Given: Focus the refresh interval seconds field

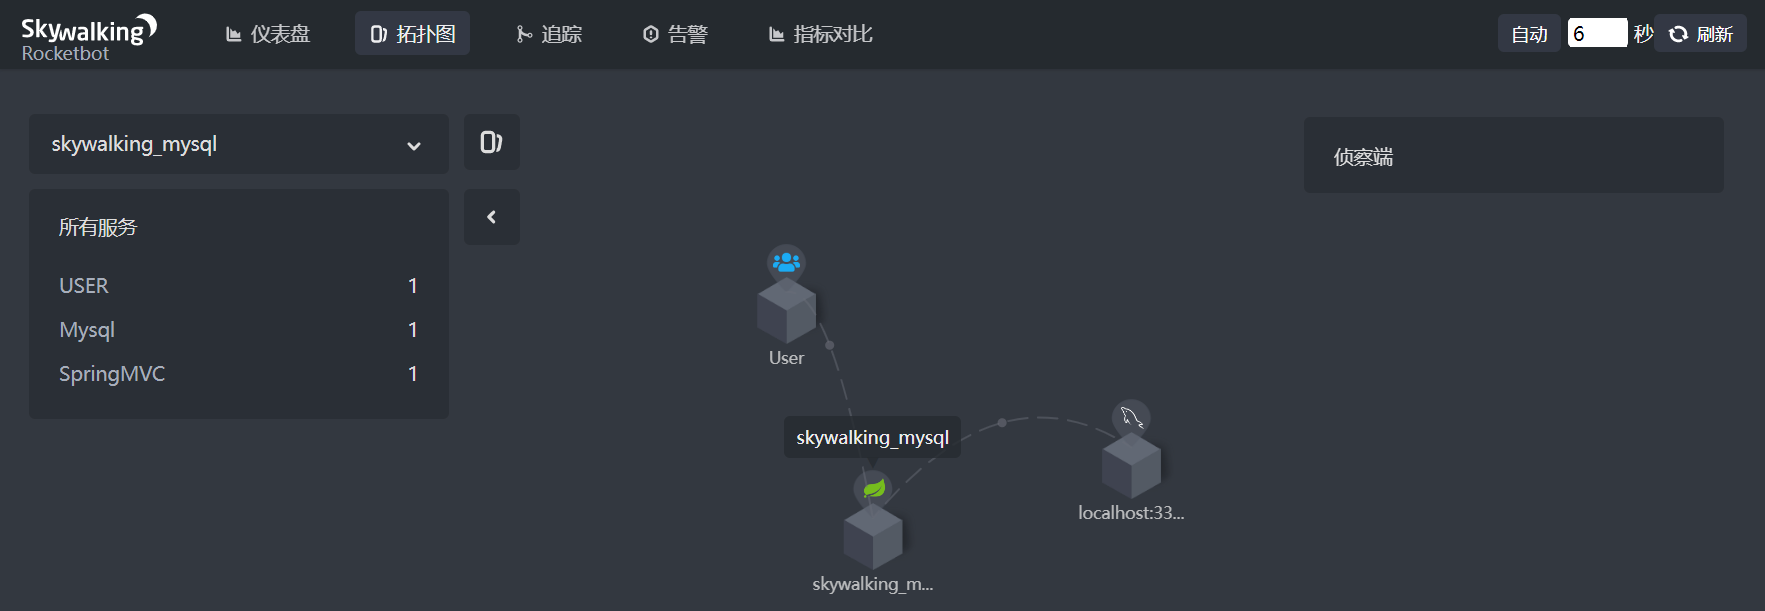Looking at the screenshot, I should point(1597,33).
